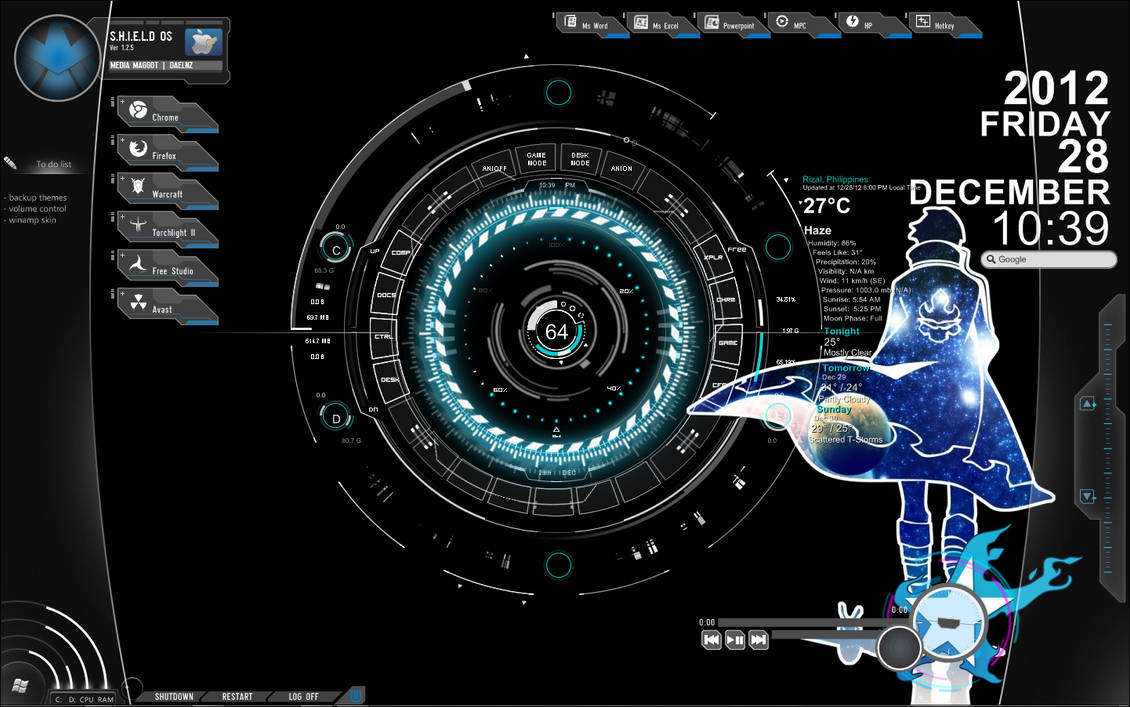Open drive D circle indicator
1130x707 pixels.
(x=336, y=418)
